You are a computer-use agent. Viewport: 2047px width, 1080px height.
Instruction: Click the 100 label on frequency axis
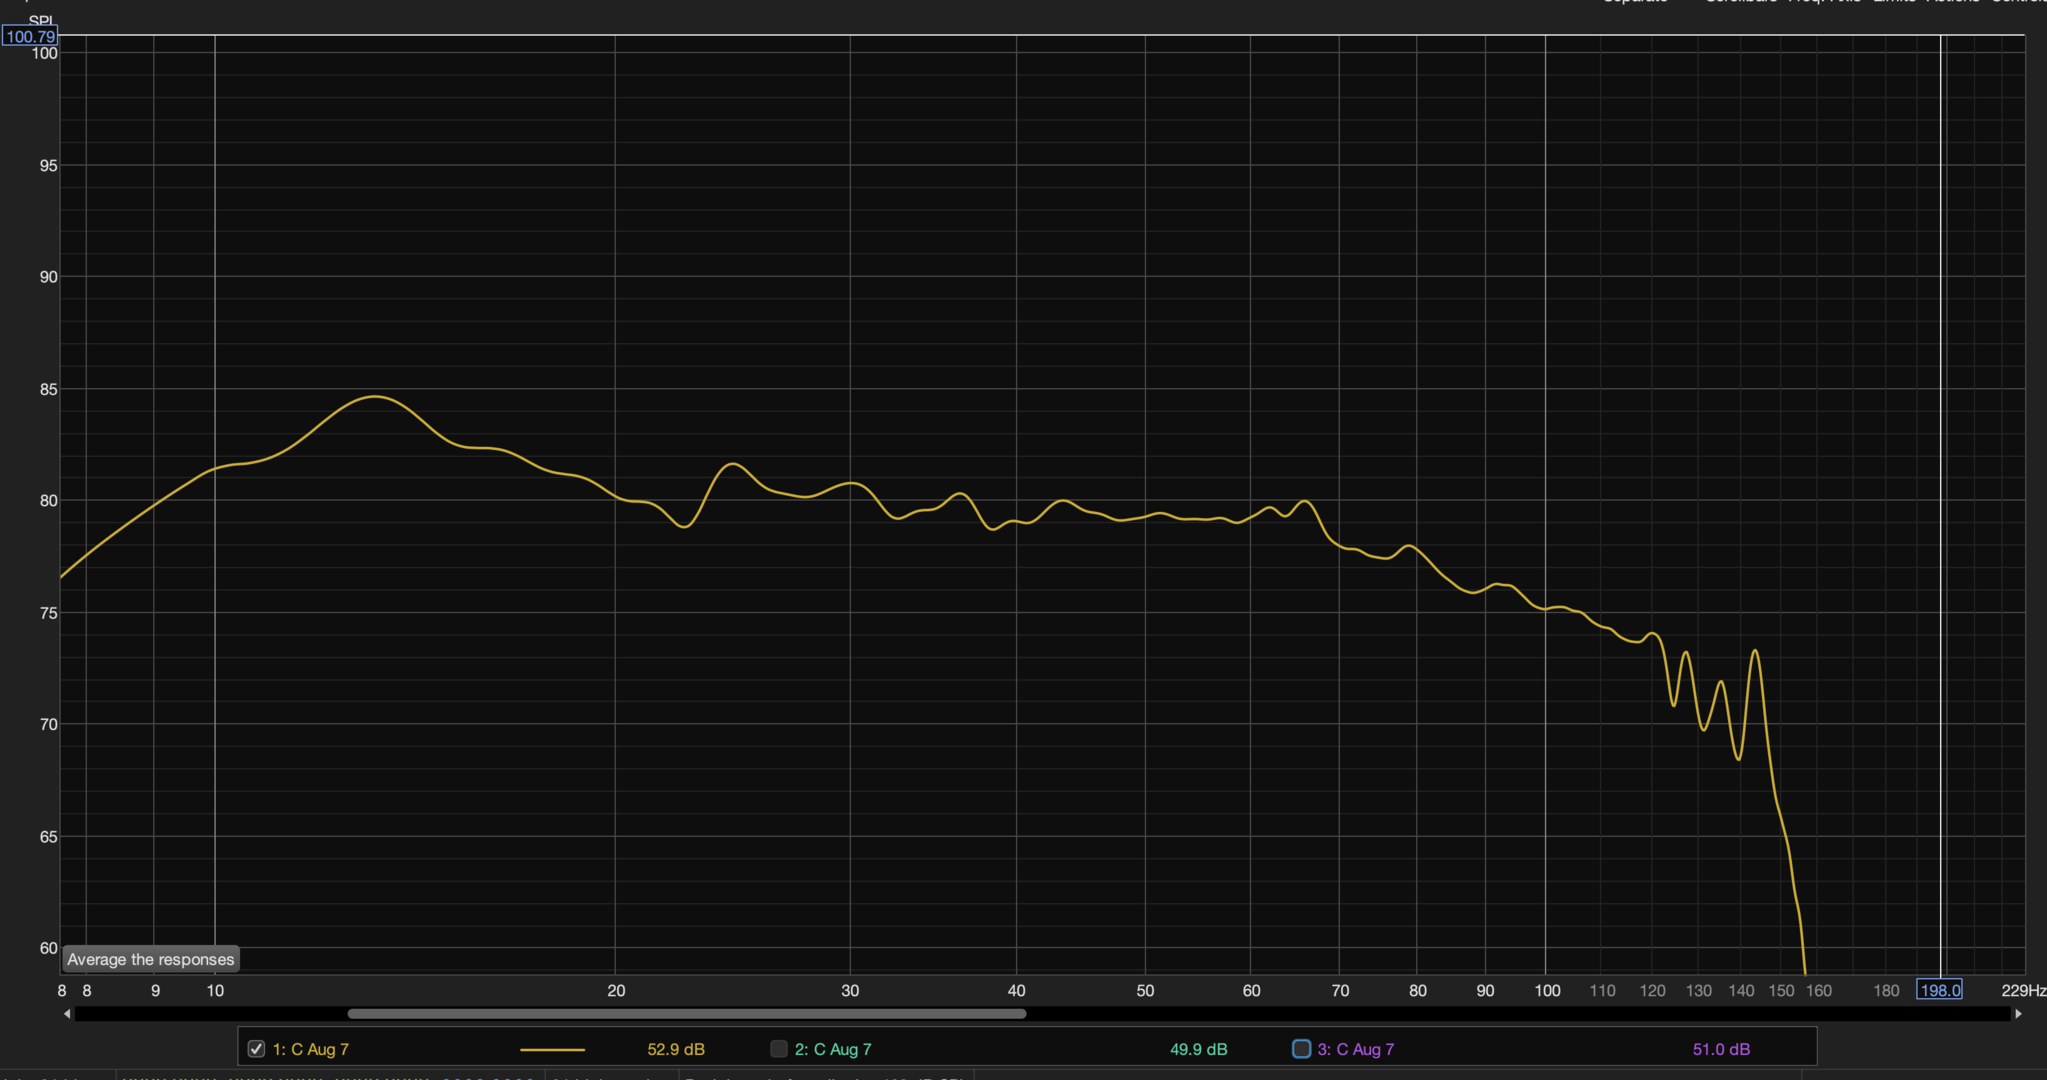point(1547,990)
